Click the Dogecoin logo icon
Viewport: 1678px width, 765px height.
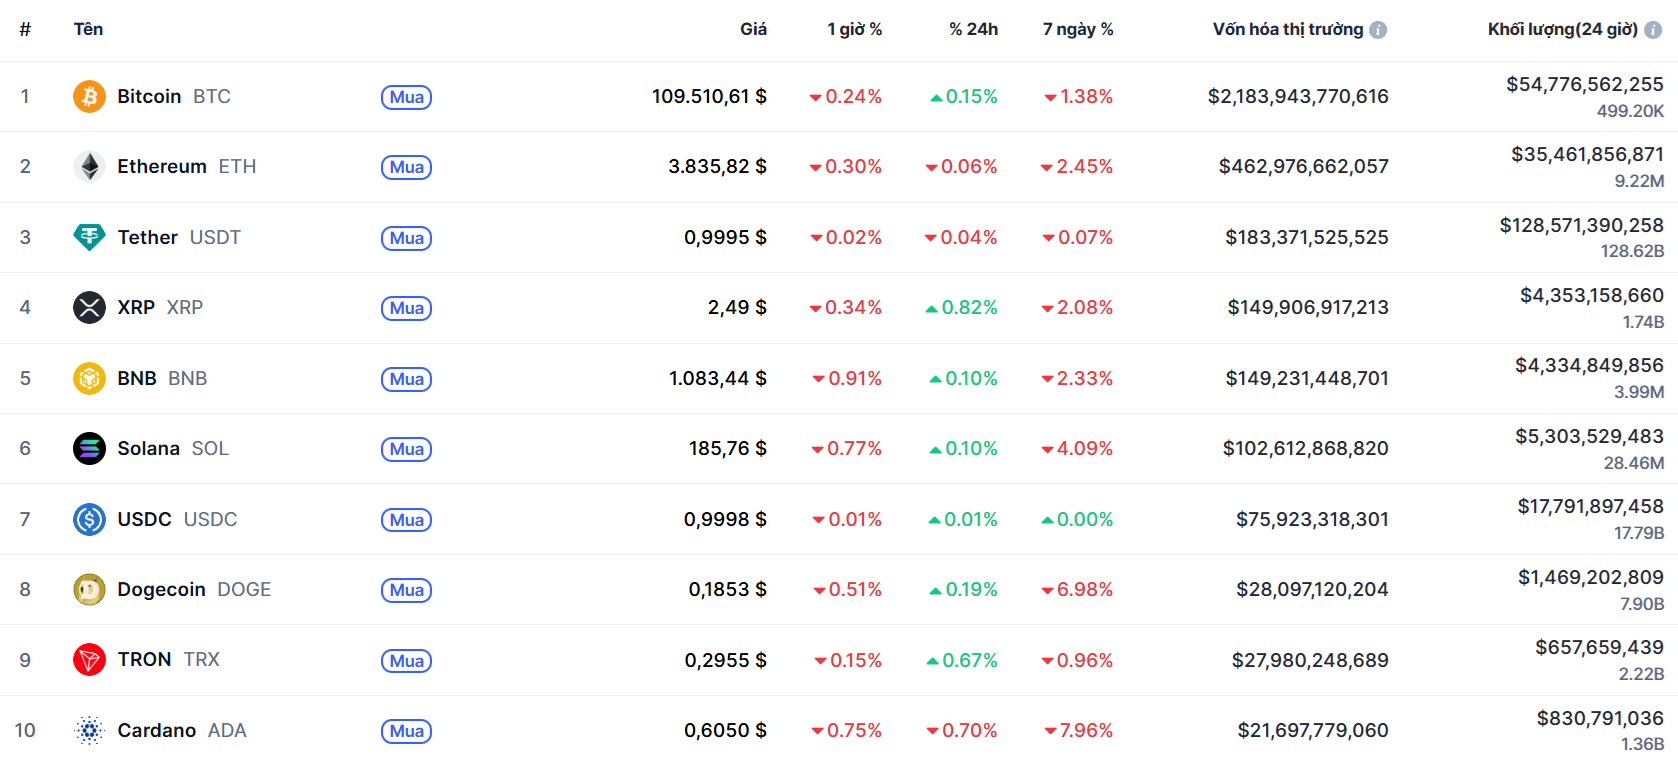[89, 590]
